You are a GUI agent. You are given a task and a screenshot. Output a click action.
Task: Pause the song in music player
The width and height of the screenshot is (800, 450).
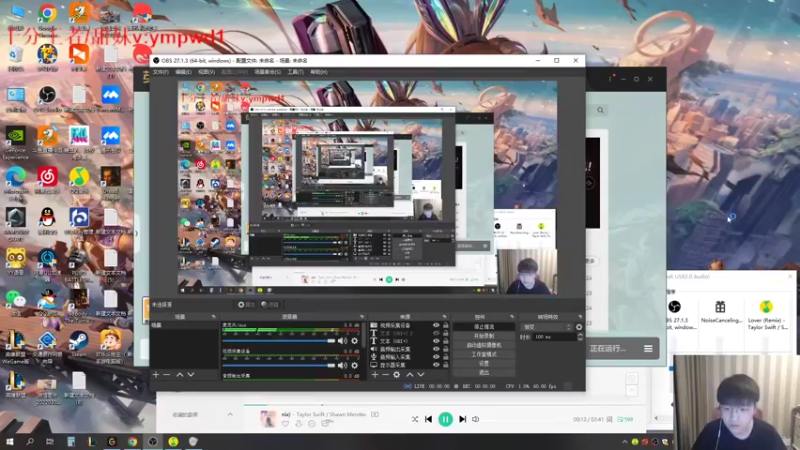[445, 419]
